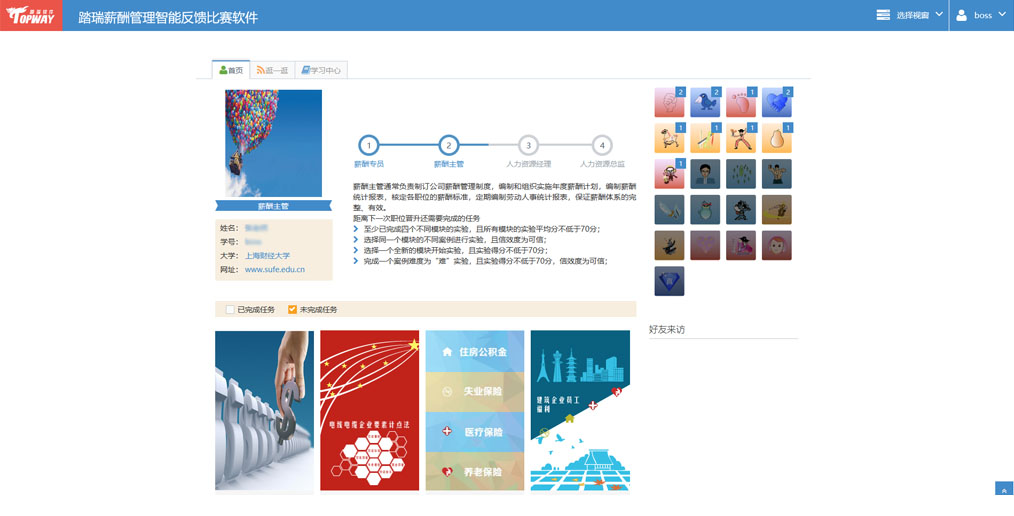Click the blue handshake achievement badge
Viewport: 1014px width, 516px height.
[x=776, y=103]
